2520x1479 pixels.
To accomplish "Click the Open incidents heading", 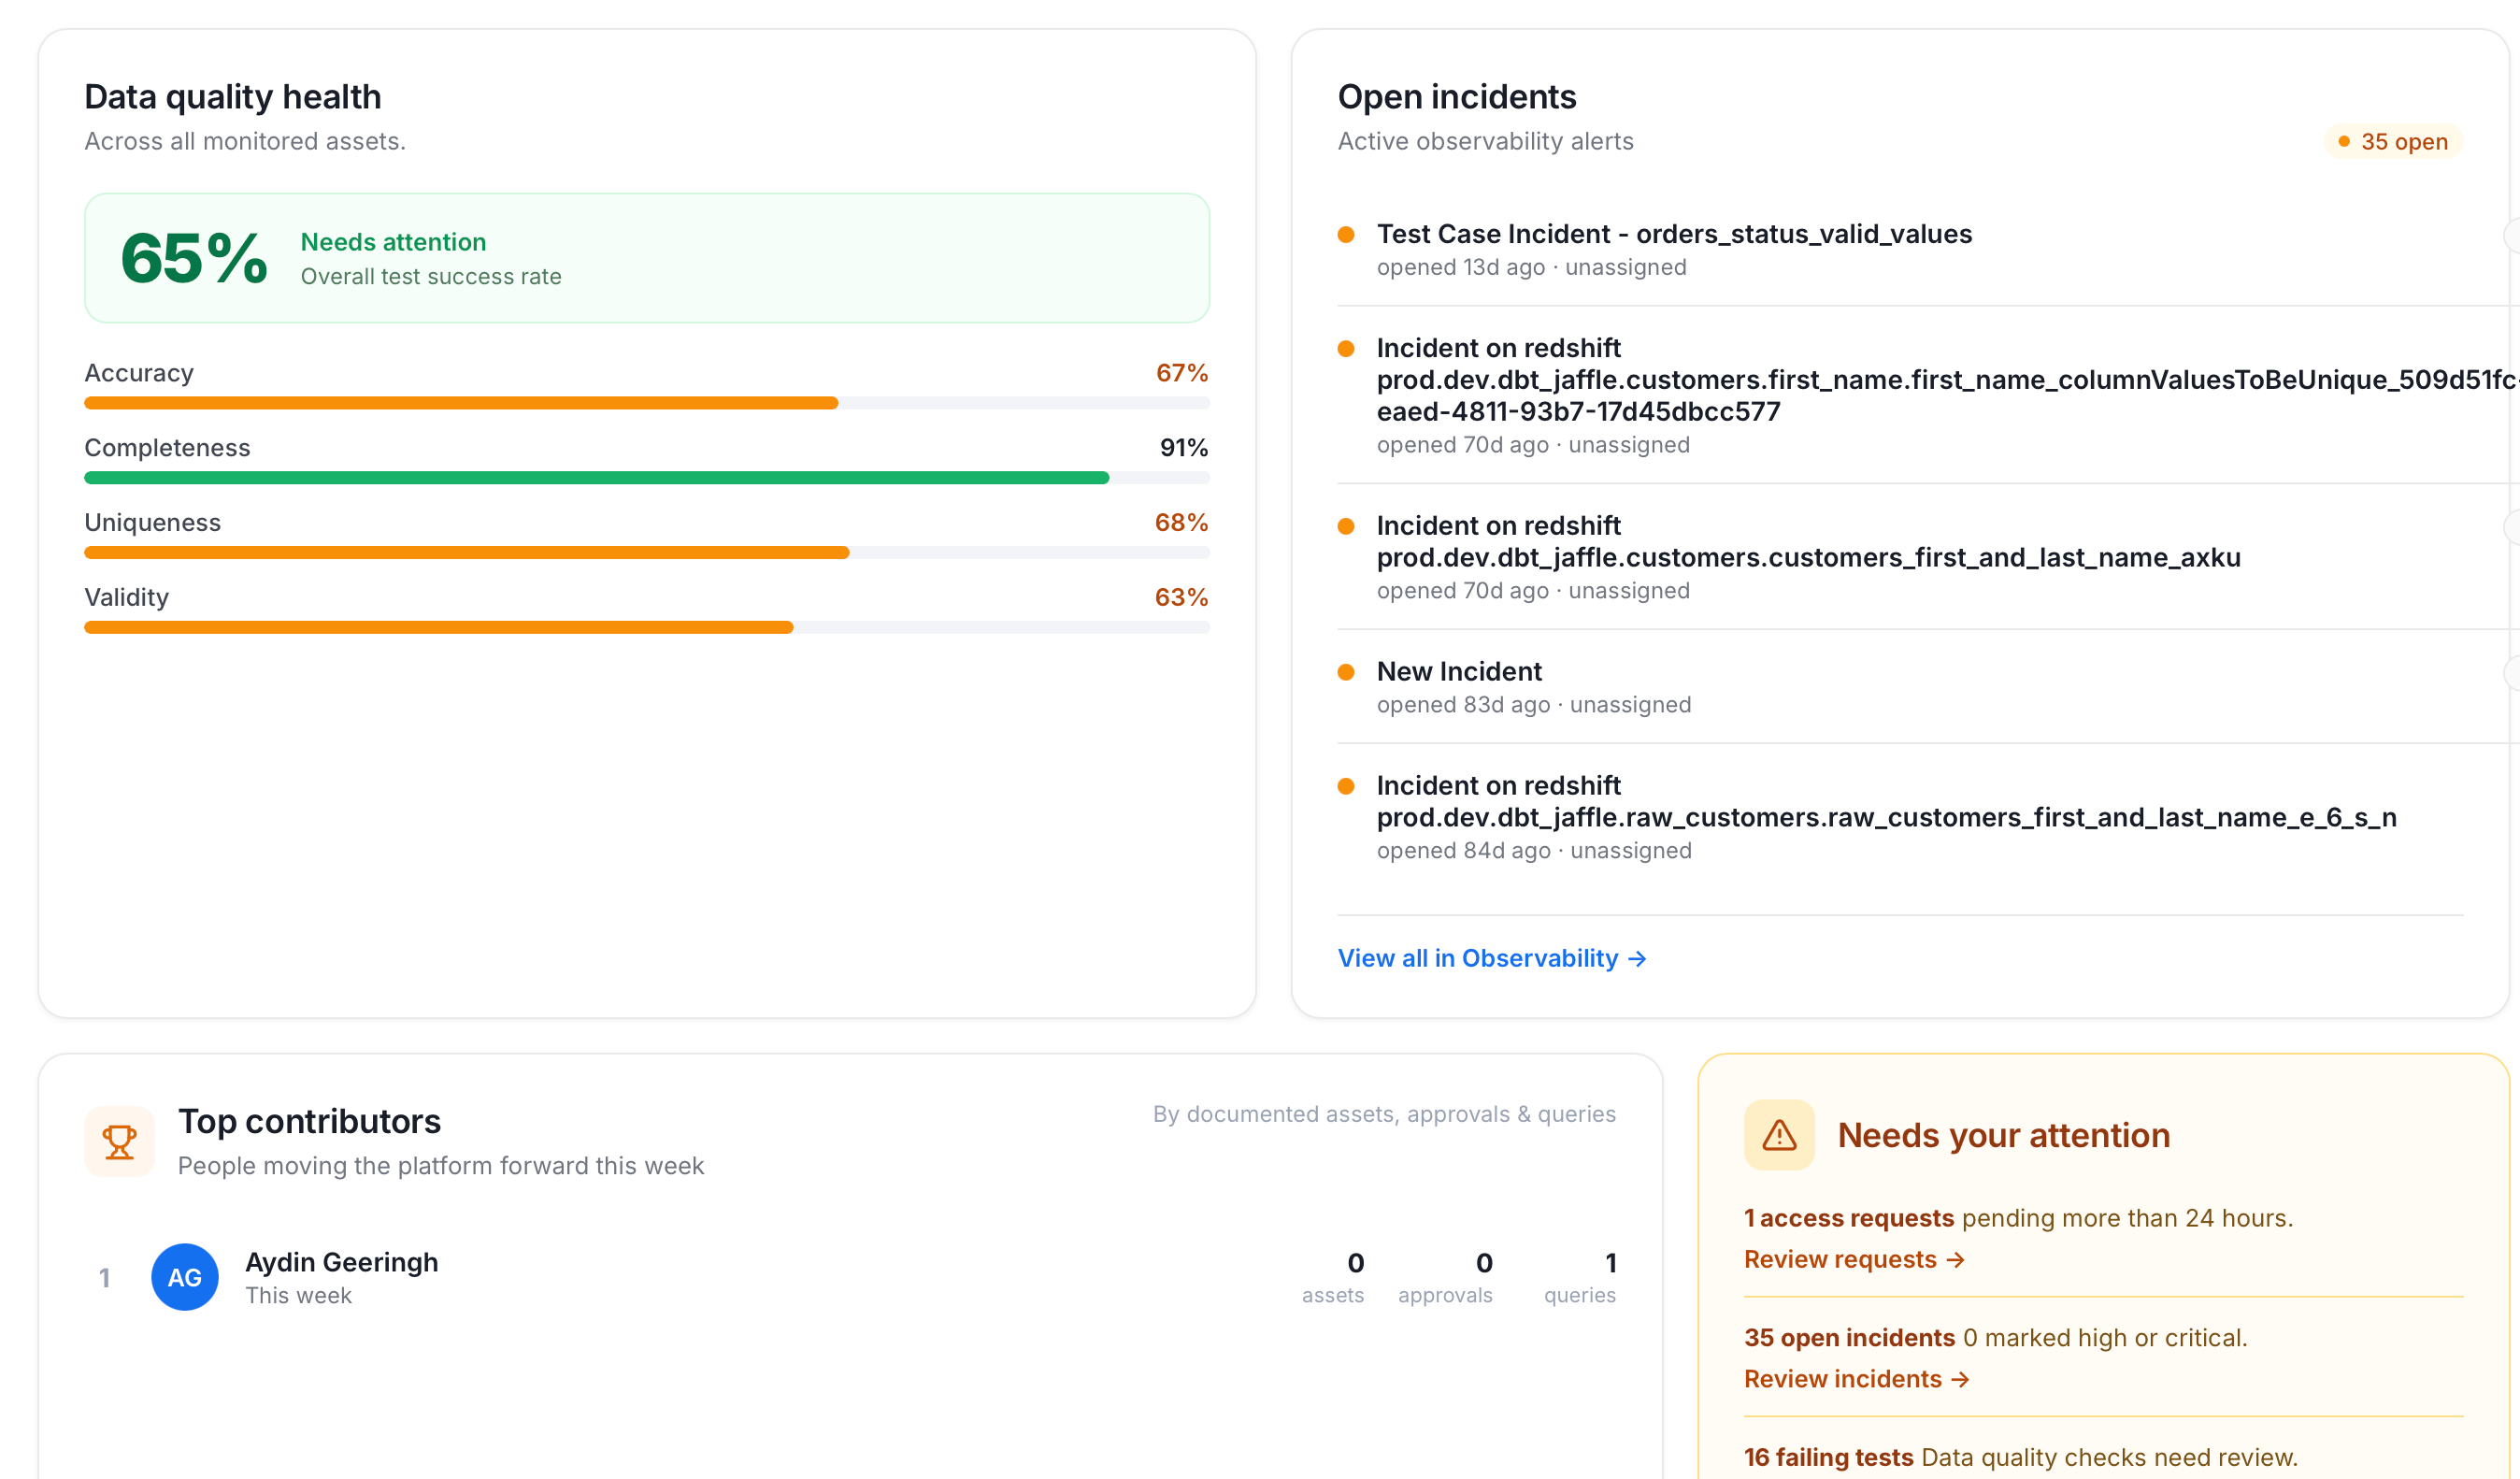I will (1457, 97).
